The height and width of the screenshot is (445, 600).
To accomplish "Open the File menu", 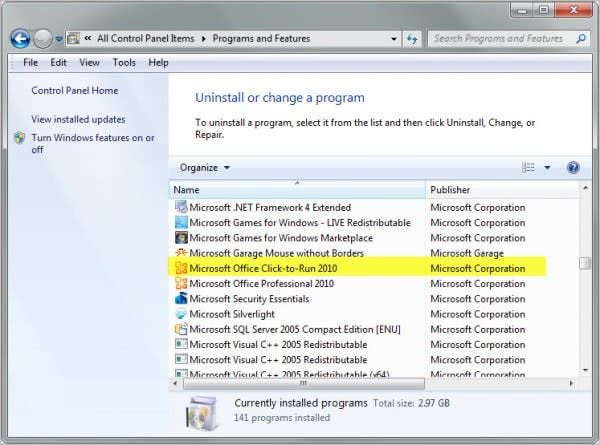I will [x=31, y=62].
